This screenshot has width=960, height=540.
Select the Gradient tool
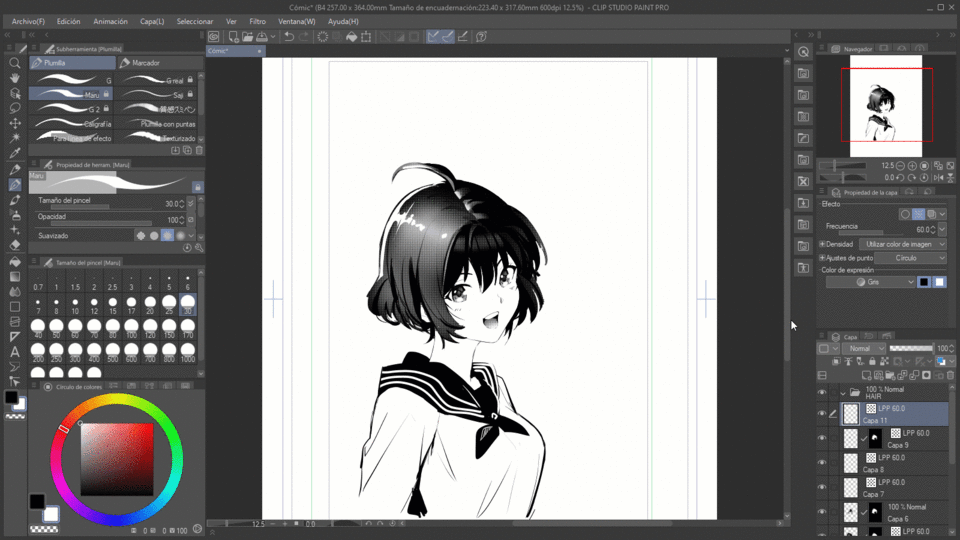coord(15,277)
